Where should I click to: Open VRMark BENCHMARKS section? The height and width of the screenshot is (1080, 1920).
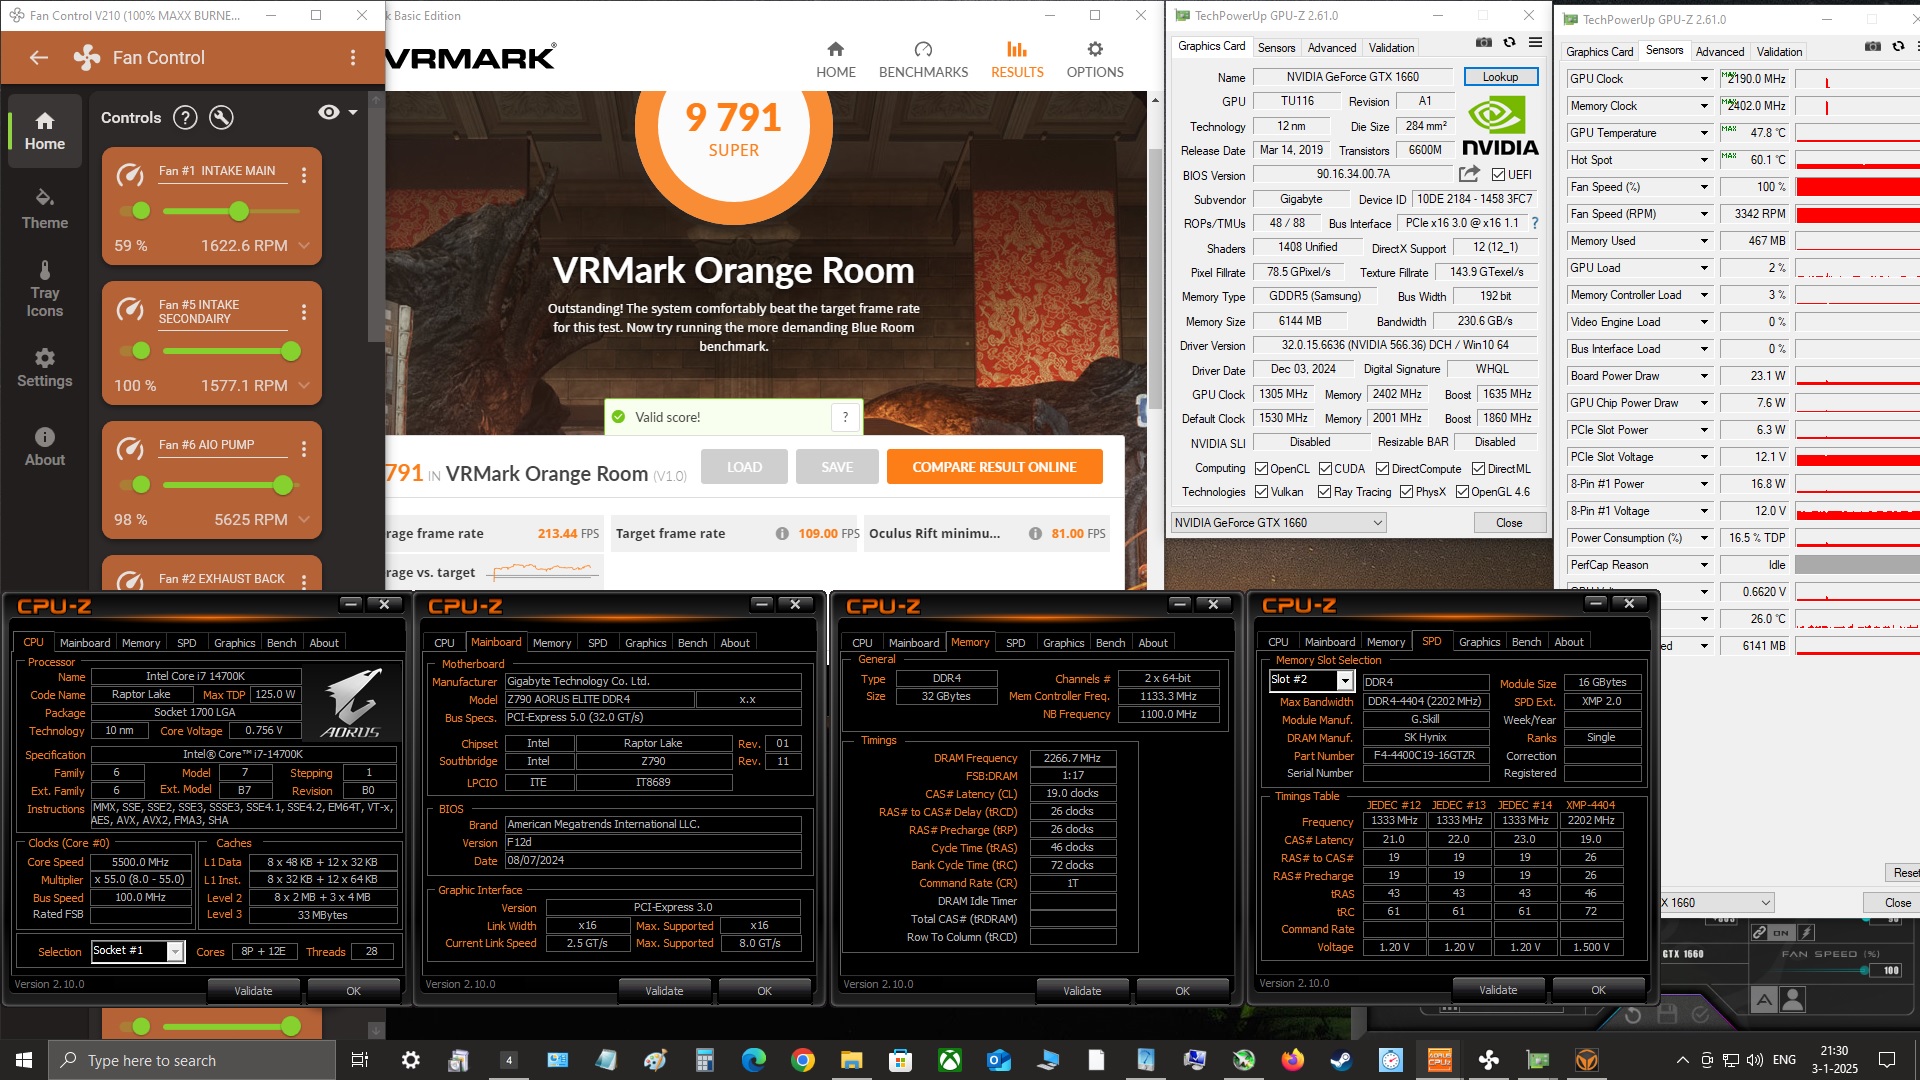coord(923,60)
